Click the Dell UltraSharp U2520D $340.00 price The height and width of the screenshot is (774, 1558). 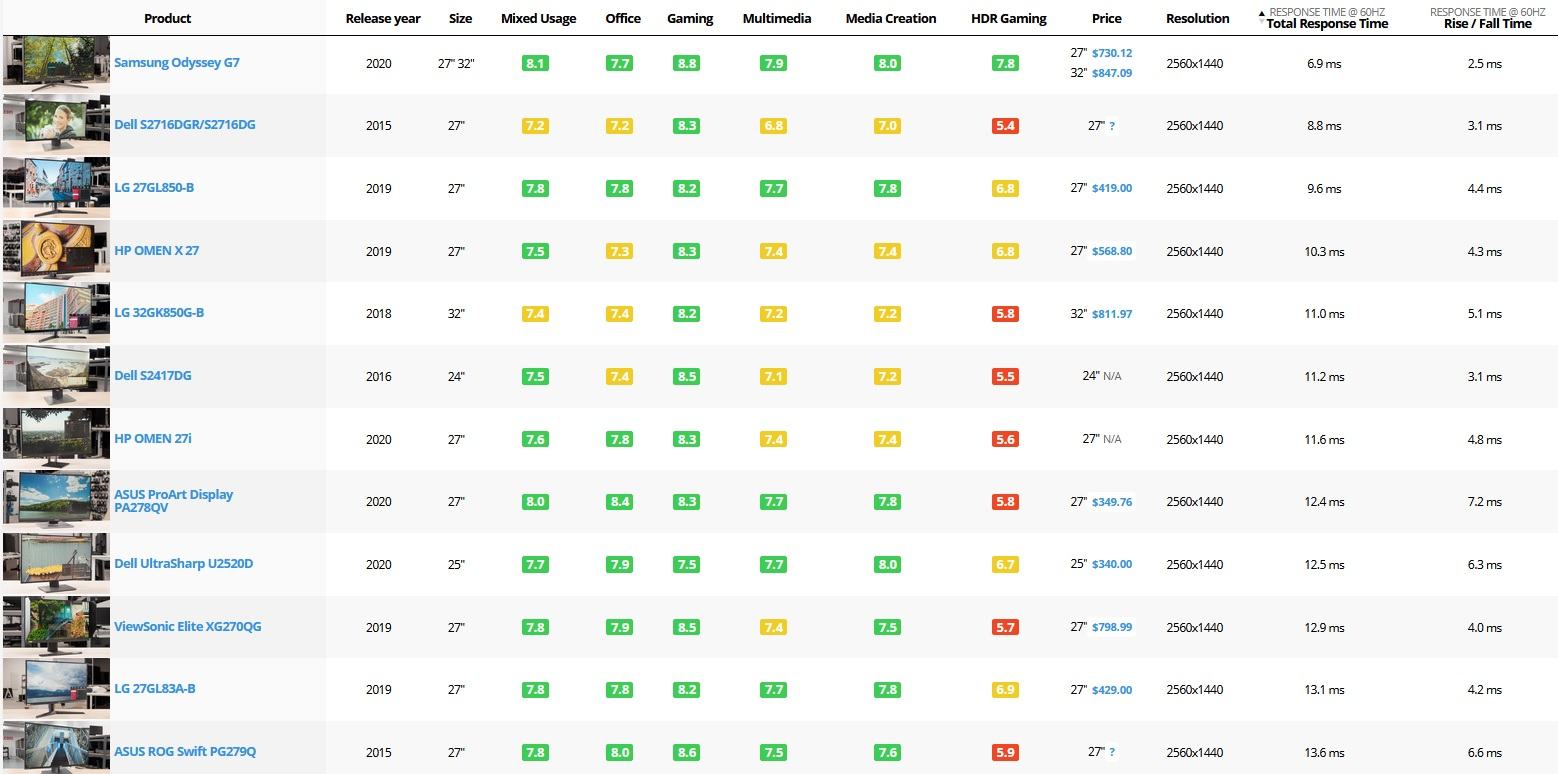tap(1112, 564)
